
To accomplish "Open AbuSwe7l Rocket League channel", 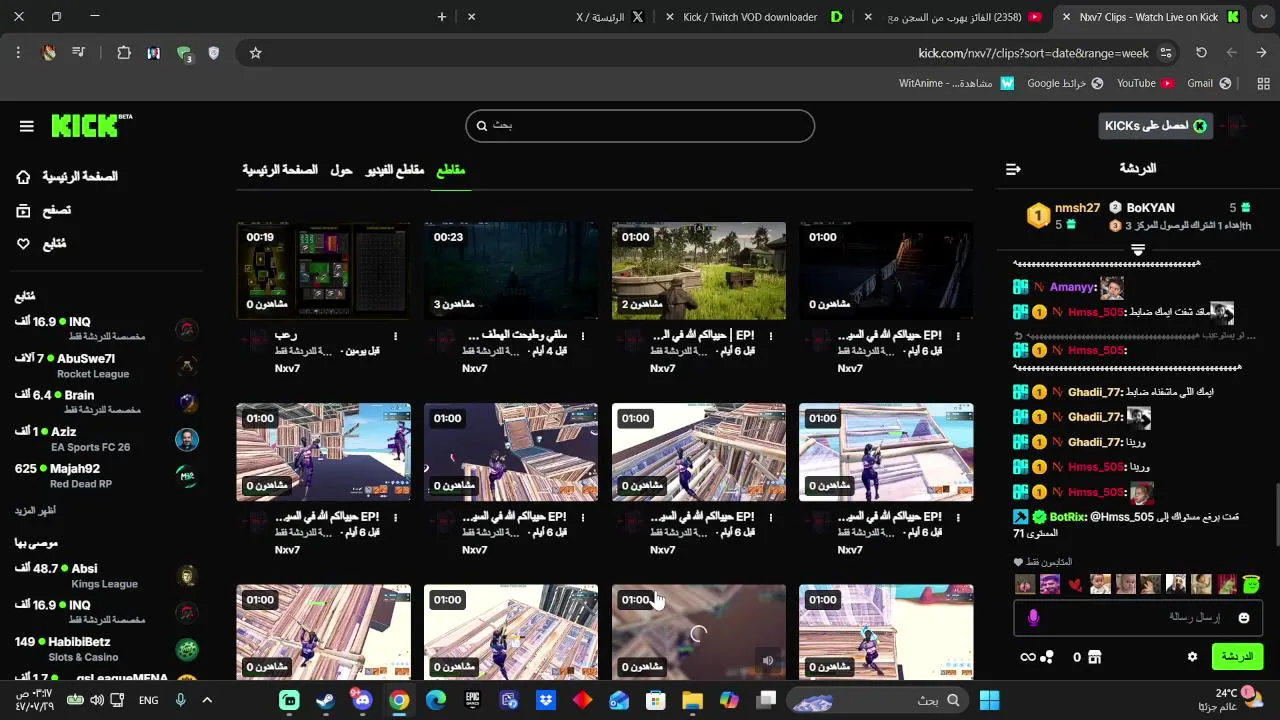I will 106,366.
